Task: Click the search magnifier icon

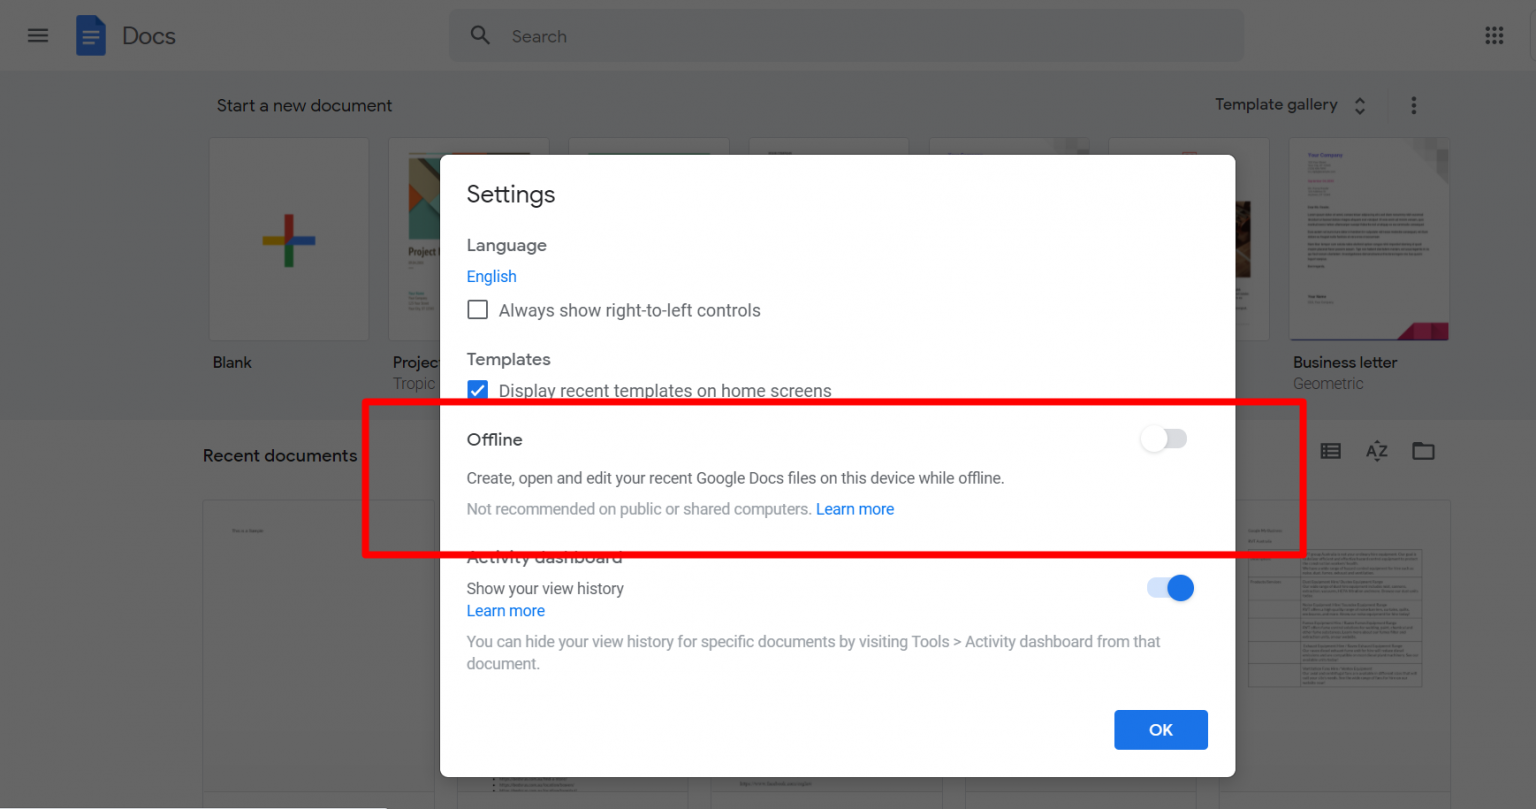Action: tap(480, 35)
